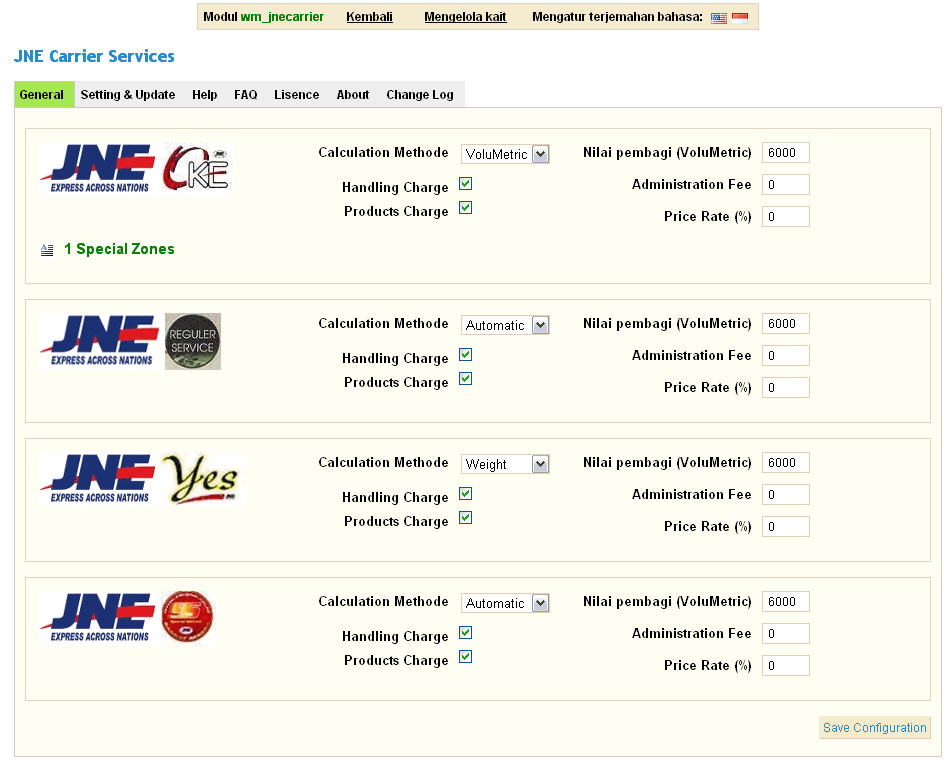
Task: Click the red SS service logo
Action: [x=188, y=617]
